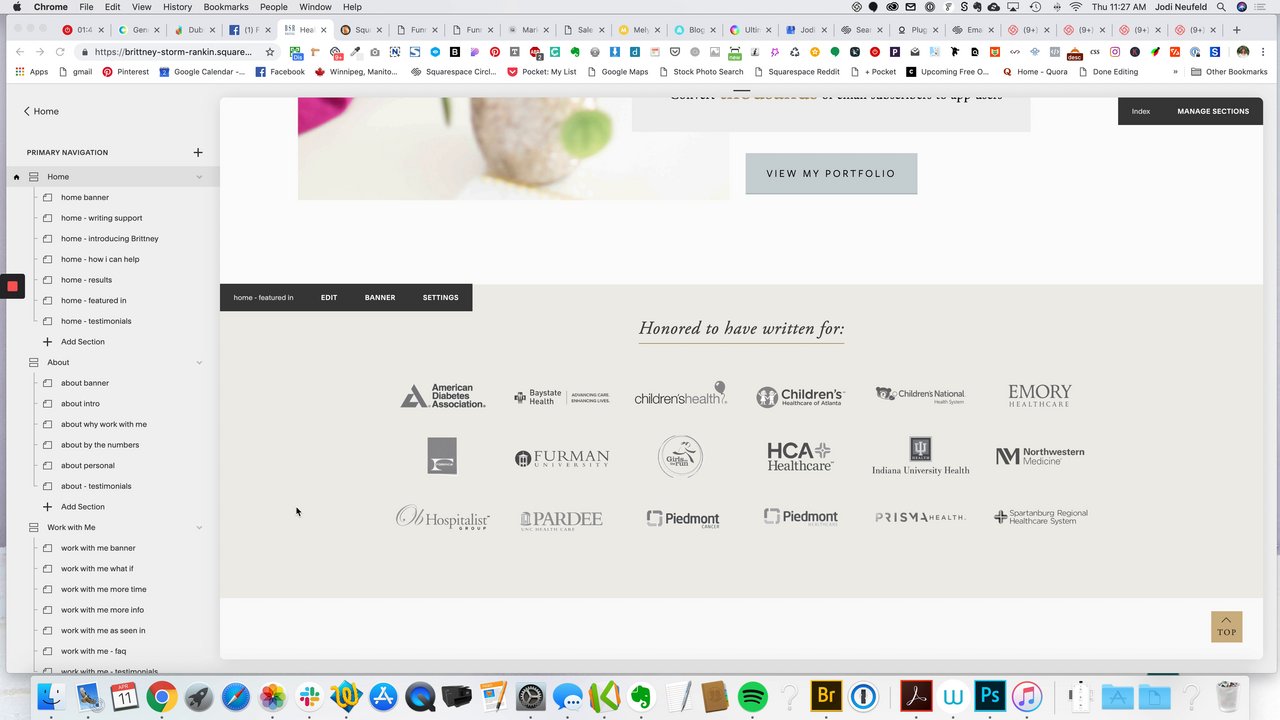Screen dimensions: 1280x720
Task: Jump to top with the TOP button
Action: tap(1227, 627)
